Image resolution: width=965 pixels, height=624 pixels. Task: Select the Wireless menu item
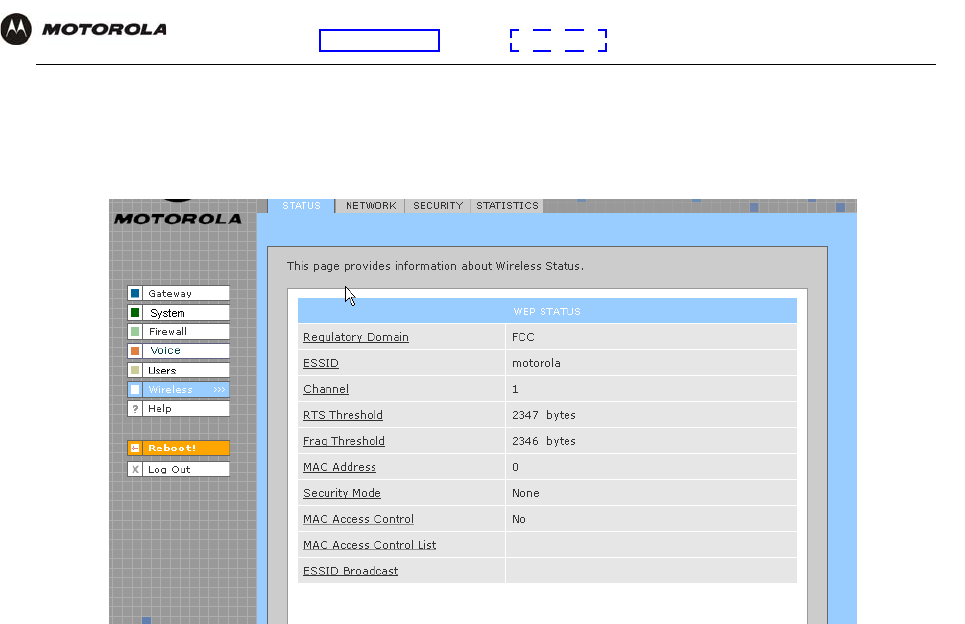point(178,390)
